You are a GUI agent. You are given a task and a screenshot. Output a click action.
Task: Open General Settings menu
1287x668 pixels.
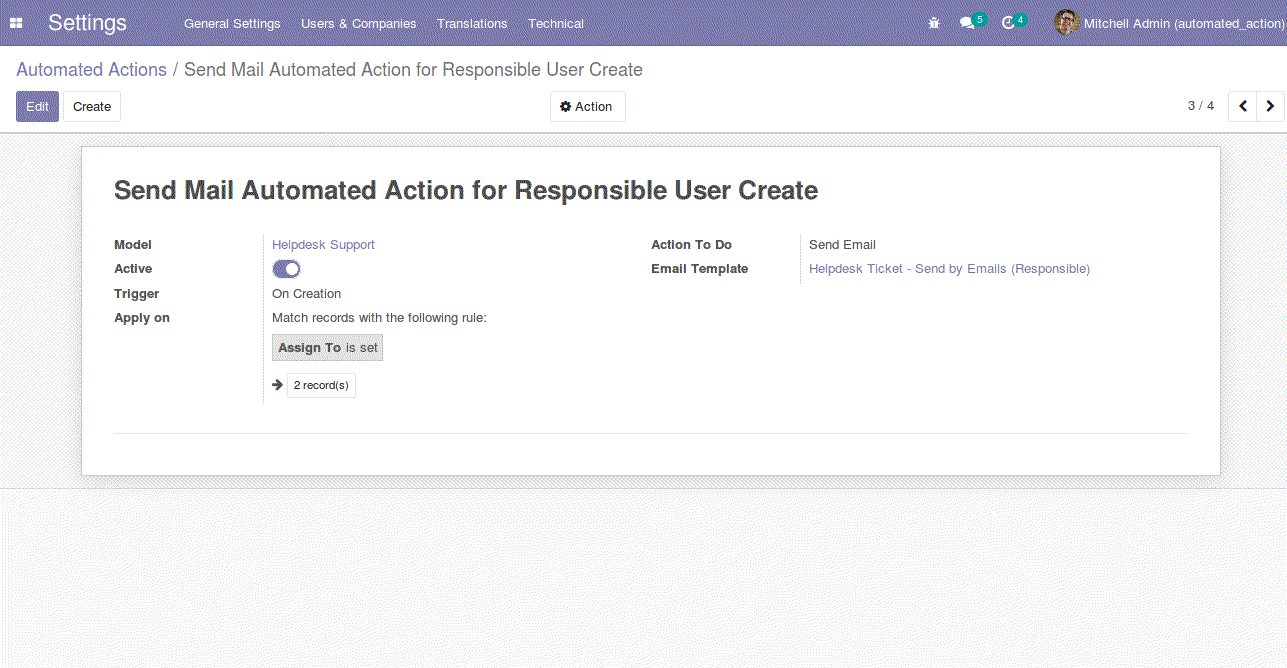coord(232,23)
